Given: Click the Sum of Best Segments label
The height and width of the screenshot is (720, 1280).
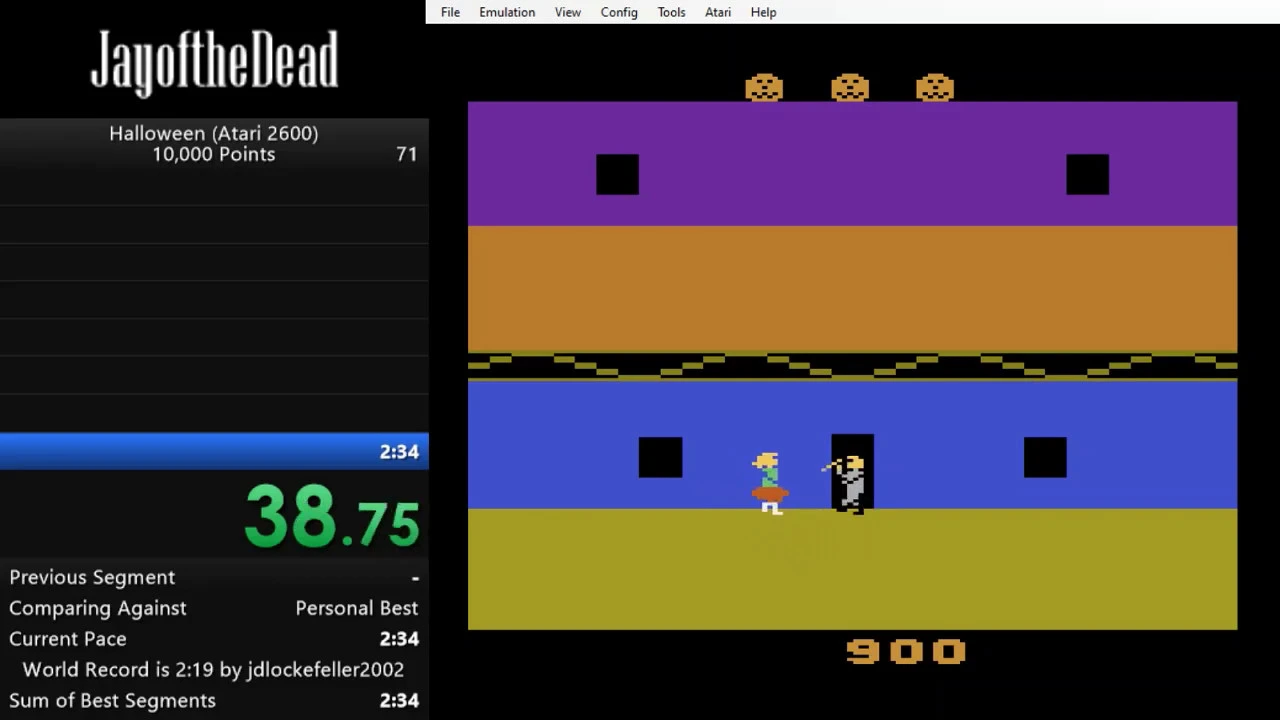Looking at the screenshot, I should tap(112, 701).
